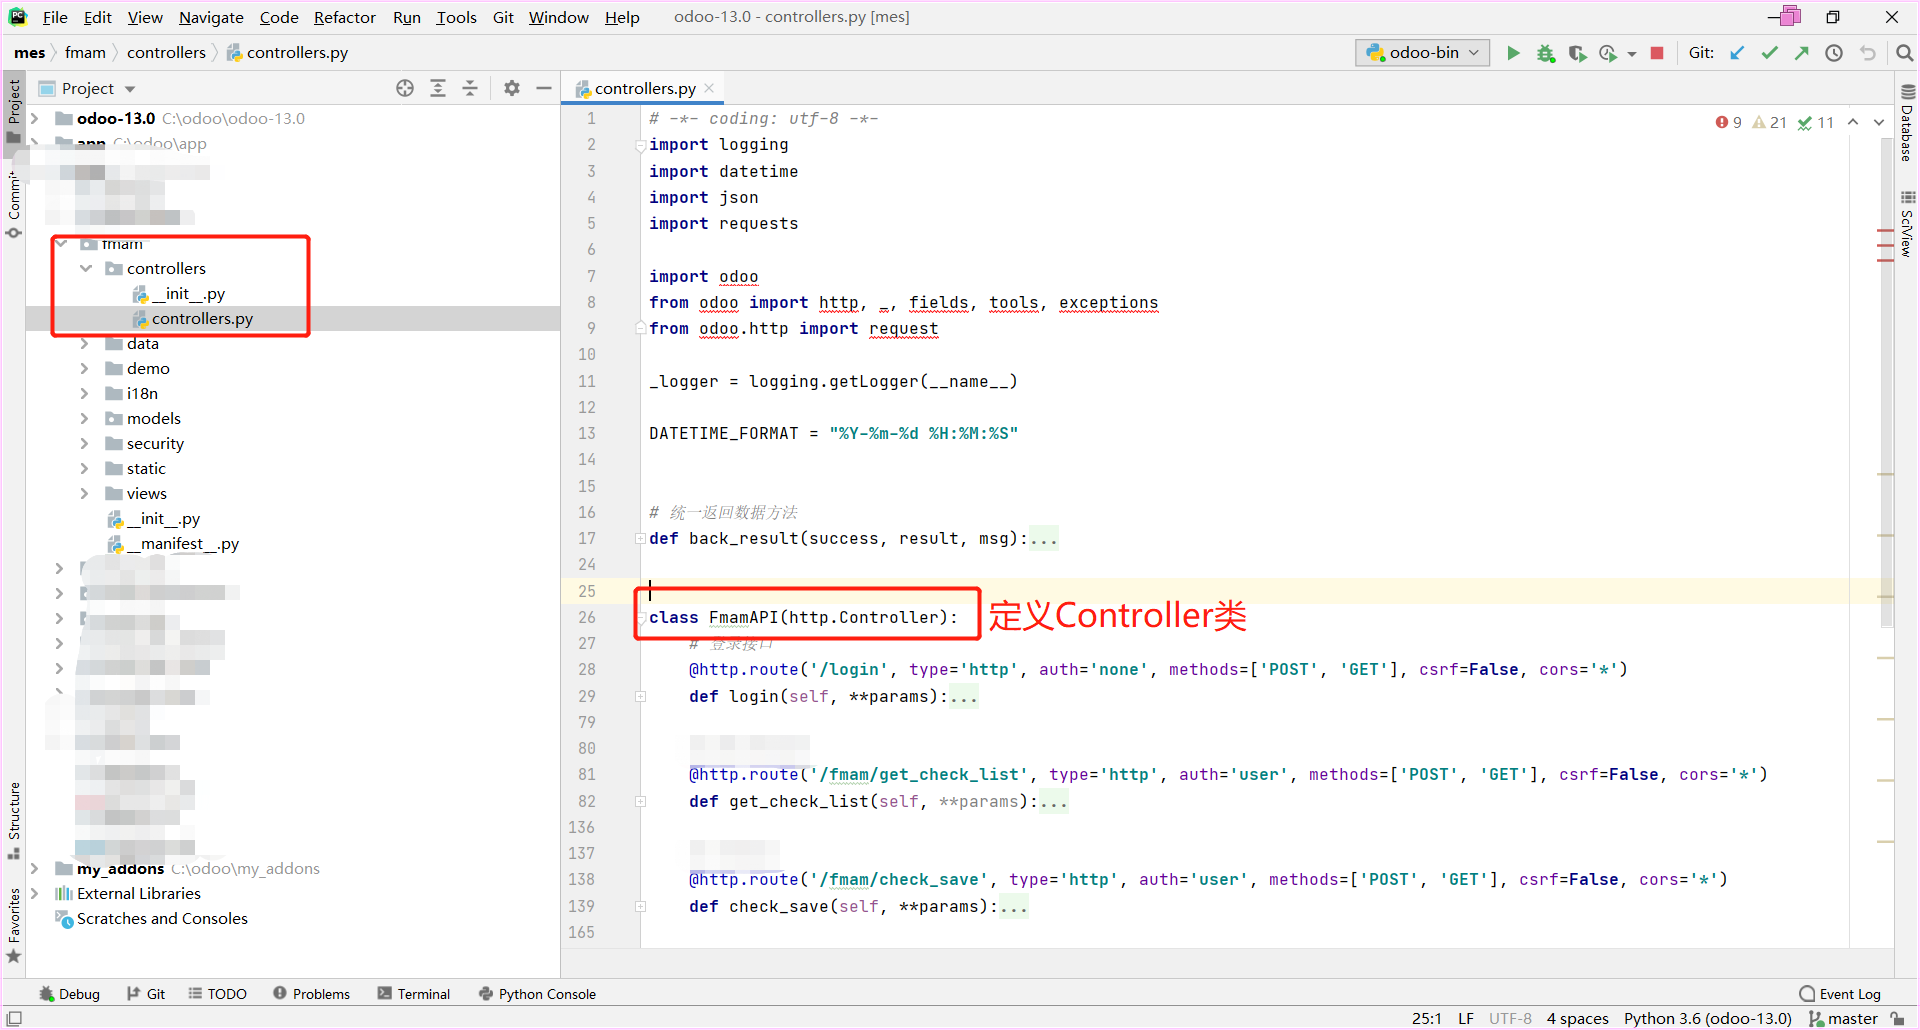Click the master branch widget
Image resolution: width=1920 pixels, height=1030 pixels.
click(x=1843, y=1018)
